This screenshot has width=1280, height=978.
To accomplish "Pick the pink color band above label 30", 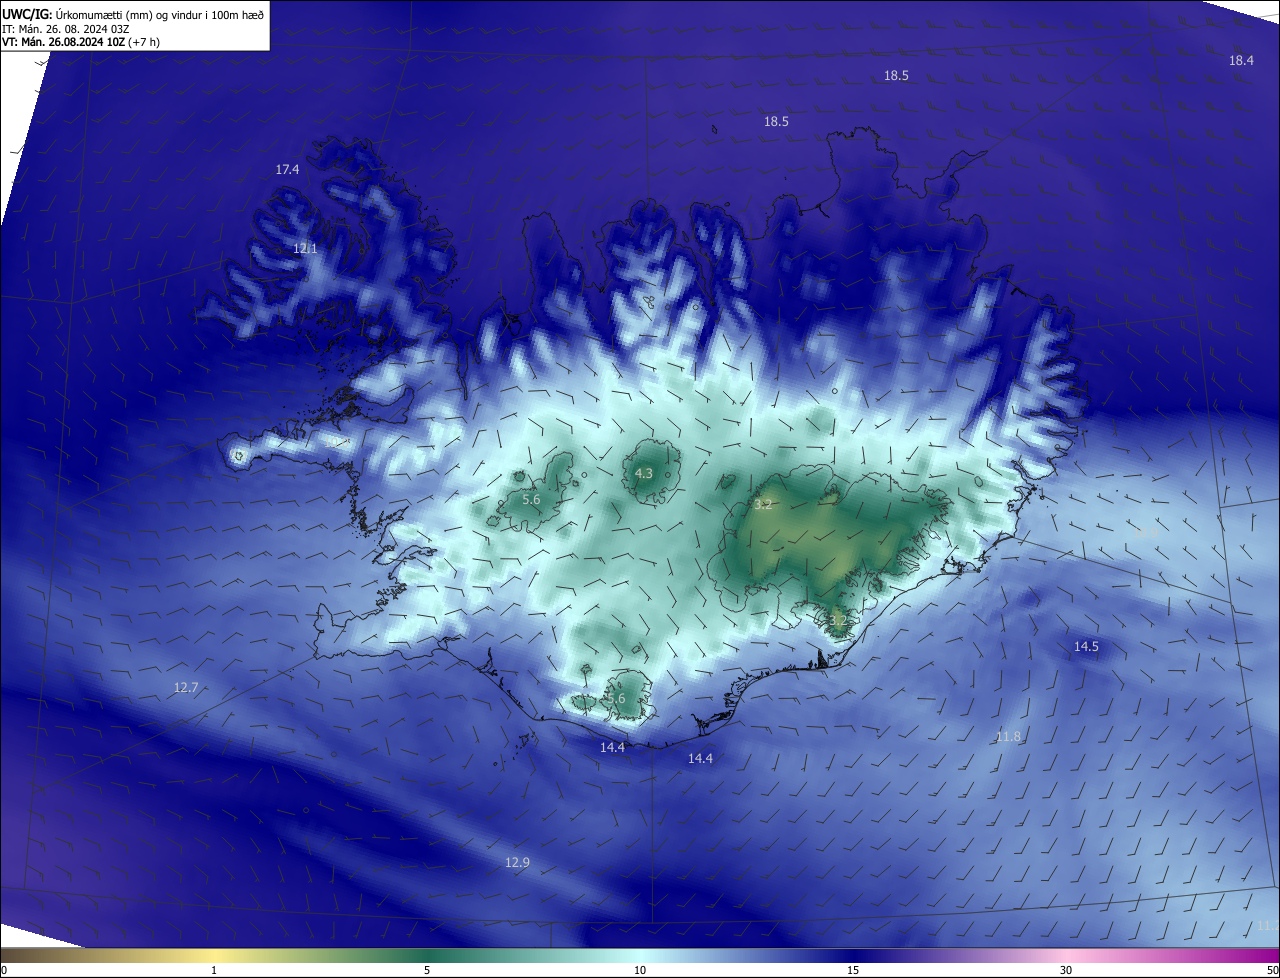I will (x=1066, y=956).
